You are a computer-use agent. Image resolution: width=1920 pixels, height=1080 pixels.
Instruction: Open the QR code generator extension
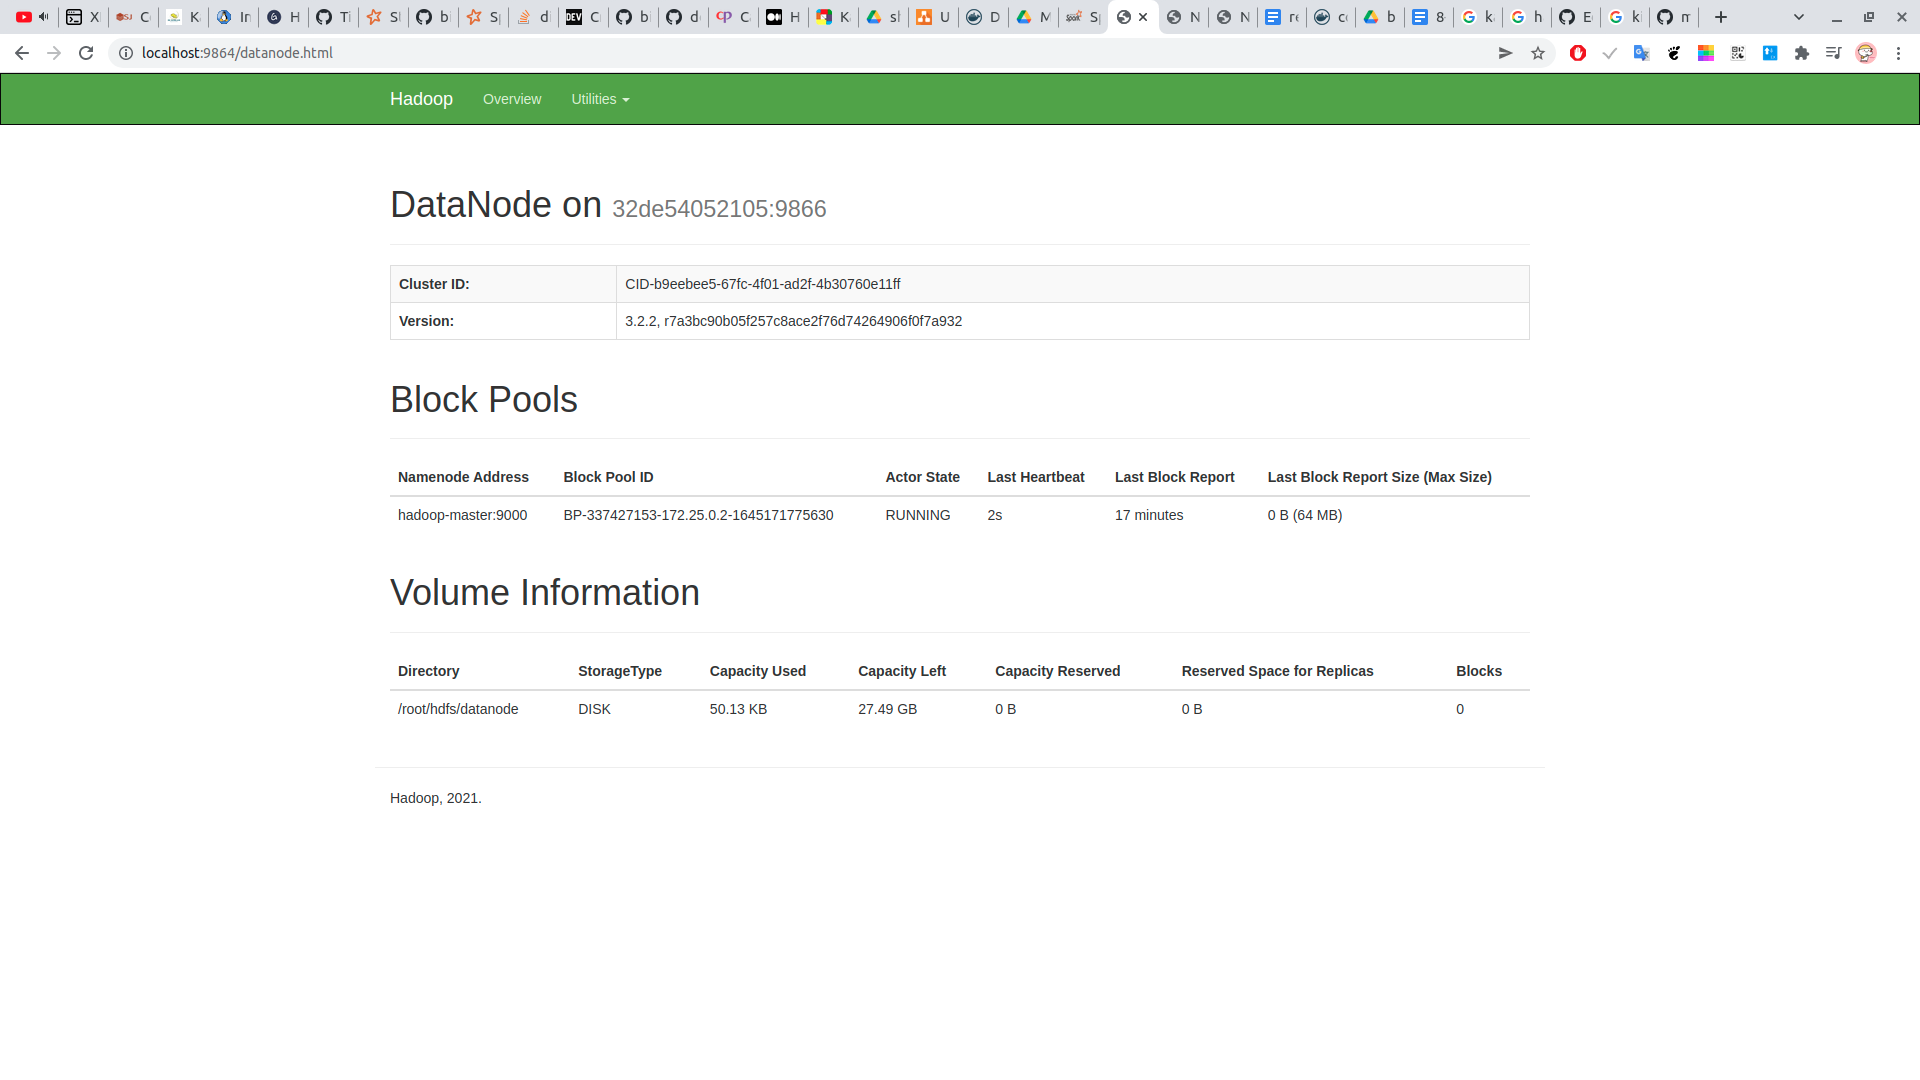click(1738, 53)
